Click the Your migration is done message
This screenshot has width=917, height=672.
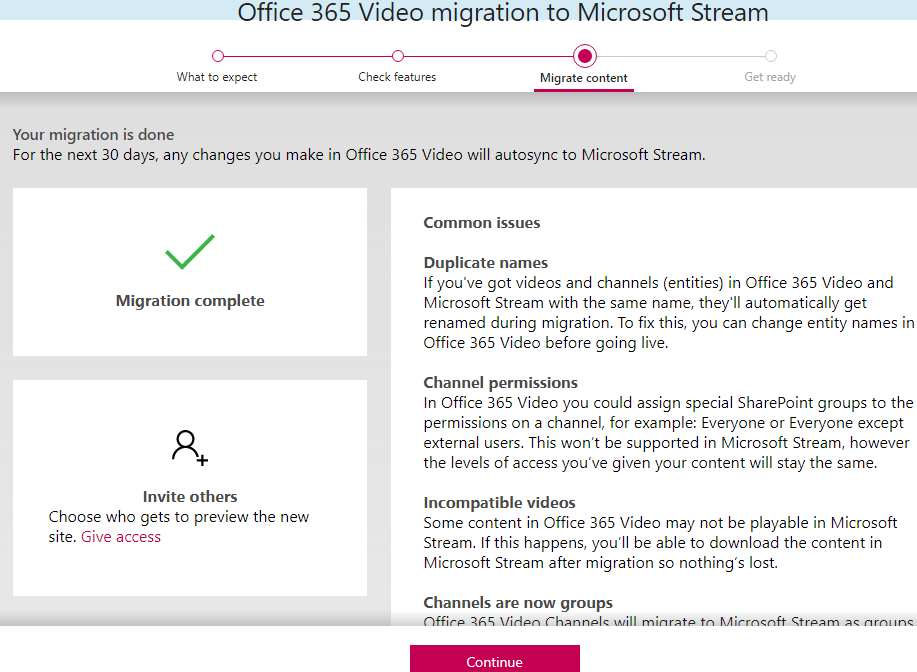click(x=94, y=135)
